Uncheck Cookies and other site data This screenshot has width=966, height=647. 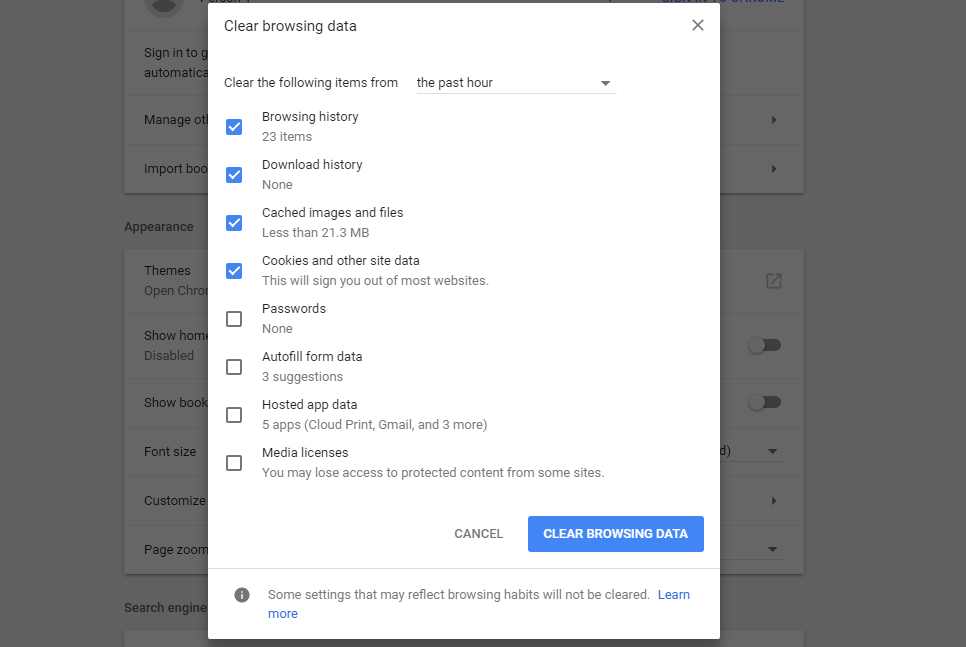pos(234,271)
